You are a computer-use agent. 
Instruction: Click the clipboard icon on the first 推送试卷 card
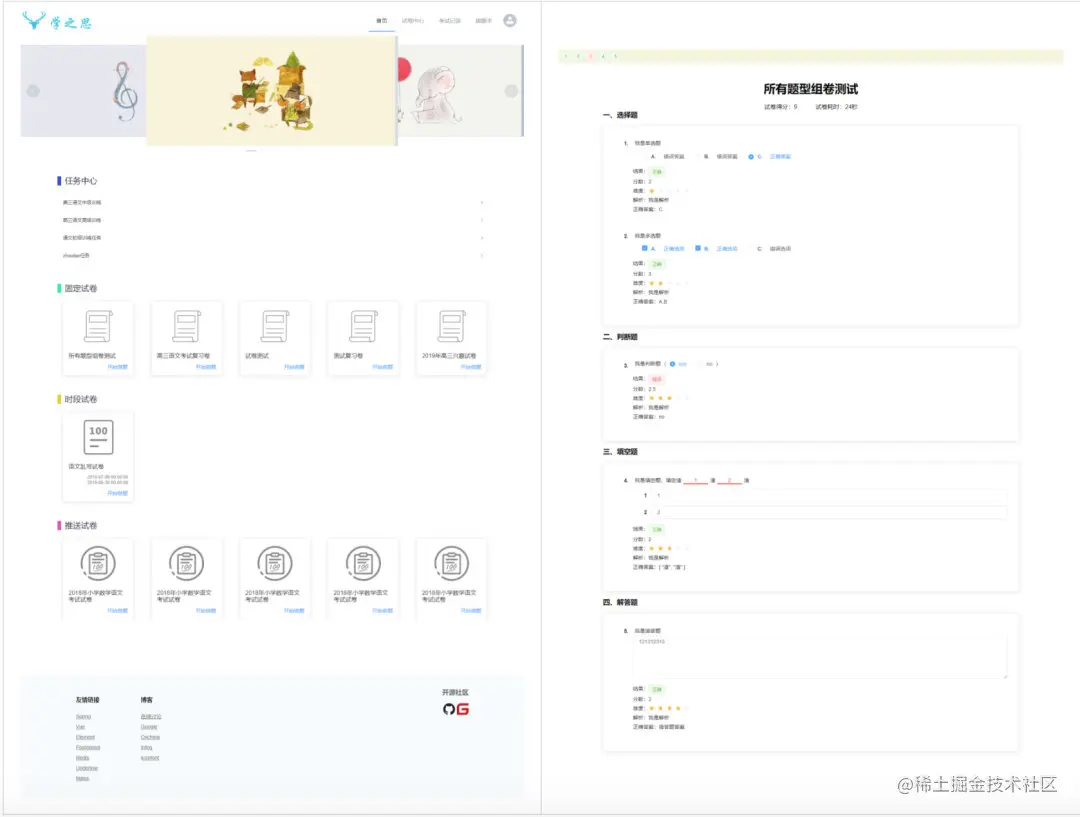(98, 565)
